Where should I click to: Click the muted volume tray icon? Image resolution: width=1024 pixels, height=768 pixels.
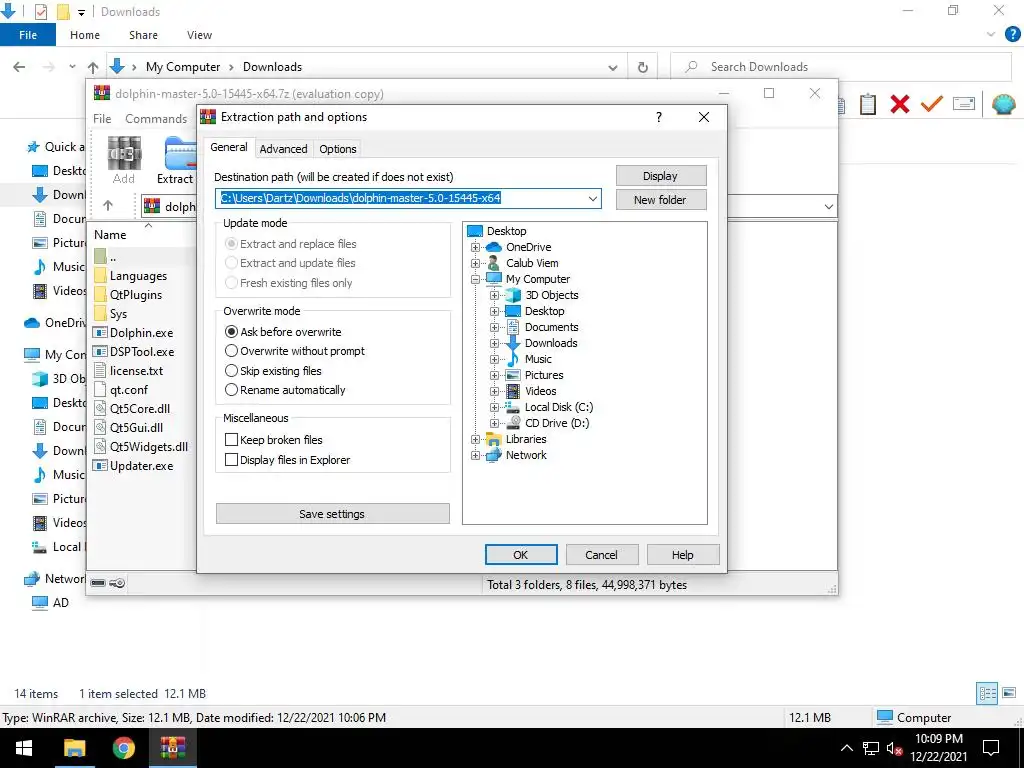(894, 748)
